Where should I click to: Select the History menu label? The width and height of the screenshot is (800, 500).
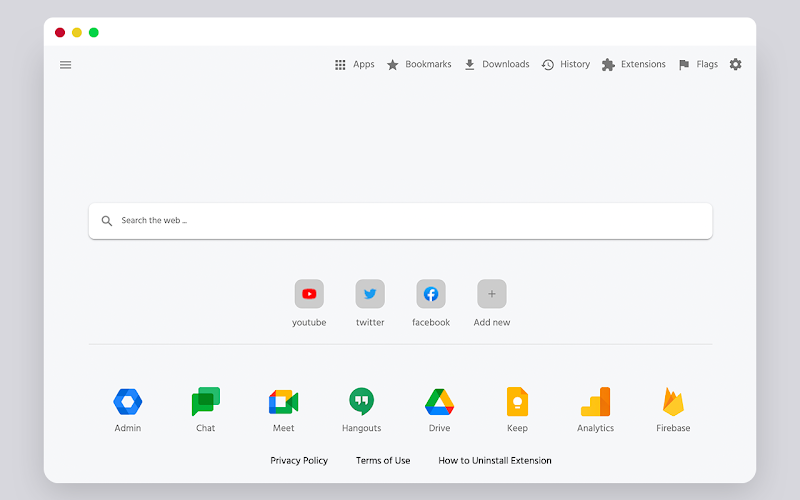[x=575, y=64]
